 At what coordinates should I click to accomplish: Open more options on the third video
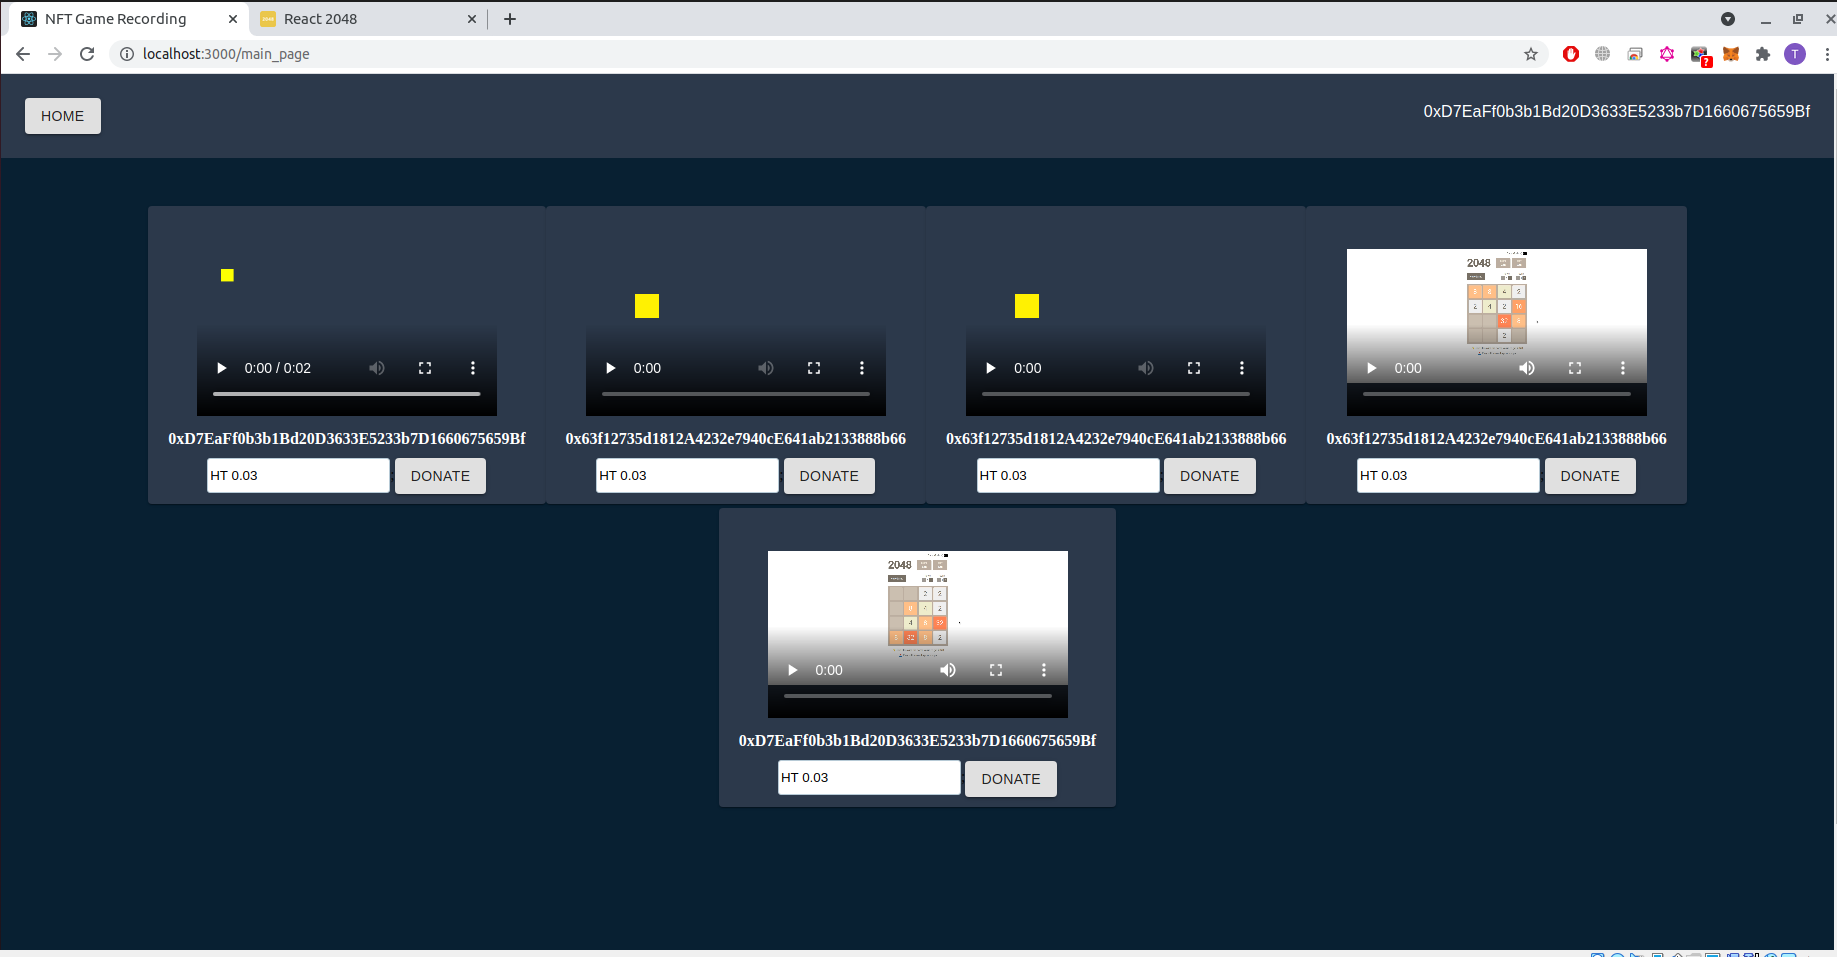pos(1242,368)
